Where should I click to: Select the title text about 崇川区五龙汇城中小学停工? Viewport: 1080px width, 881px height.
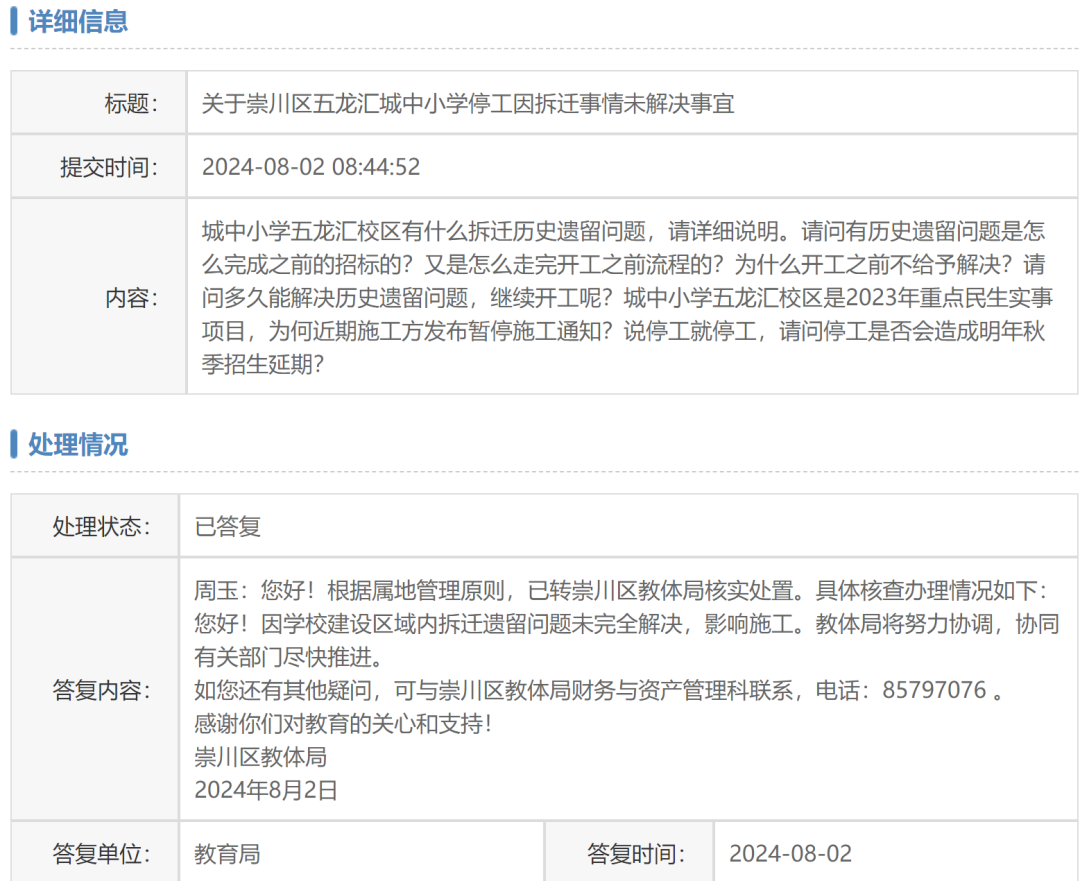coord(468,103)
